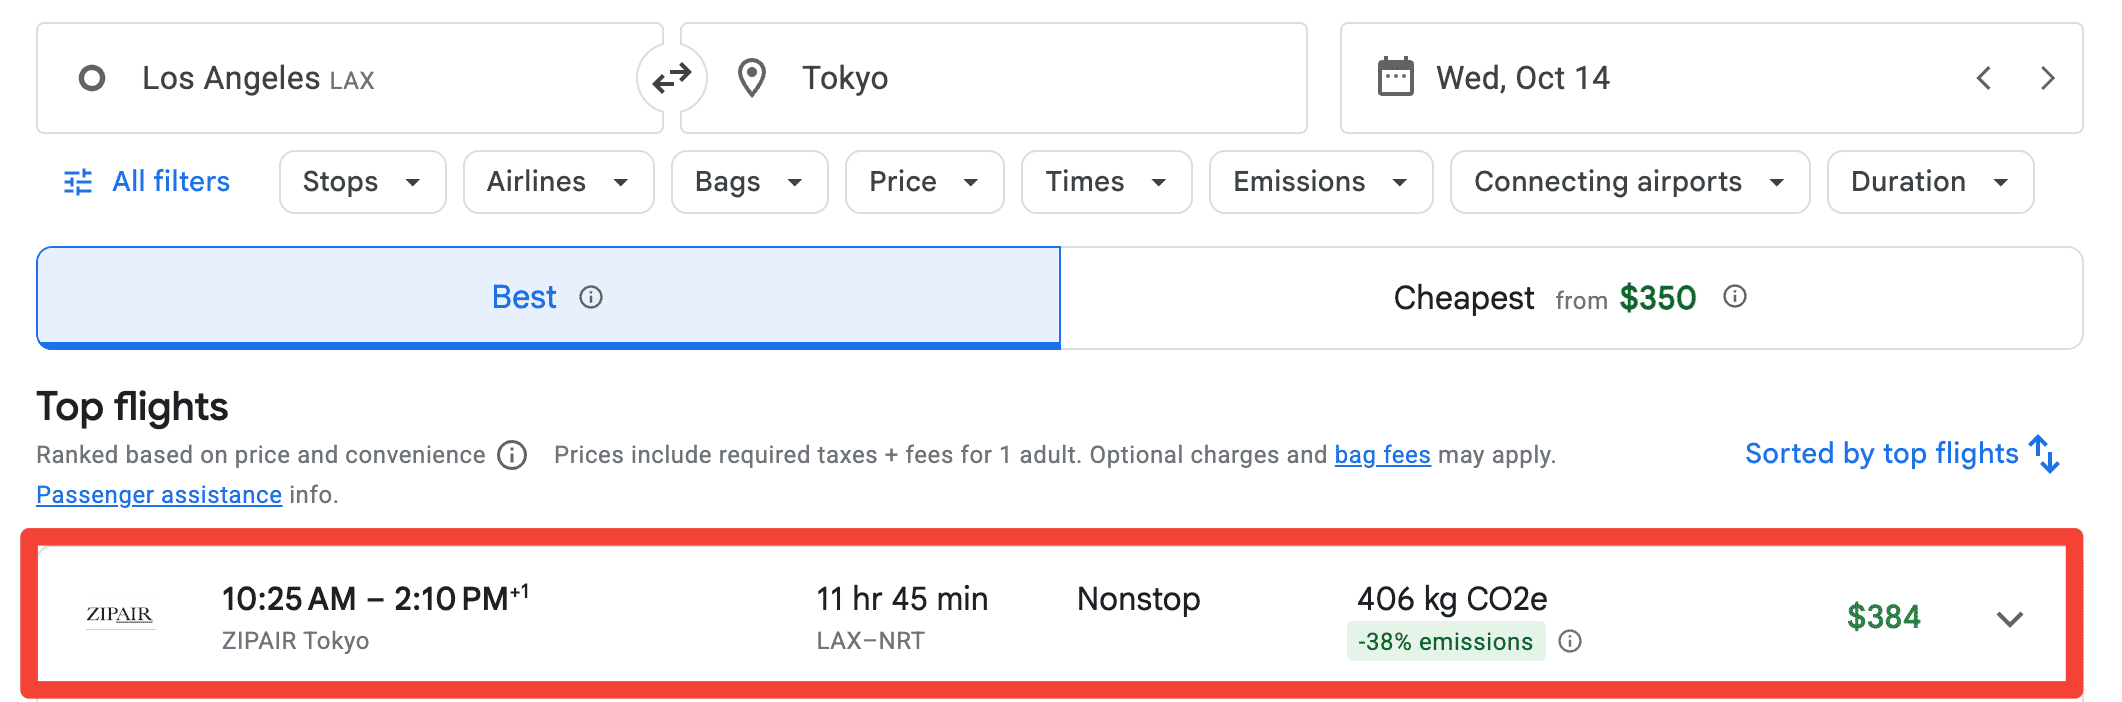Follow the Passenger assistance link

click(159, 495)
